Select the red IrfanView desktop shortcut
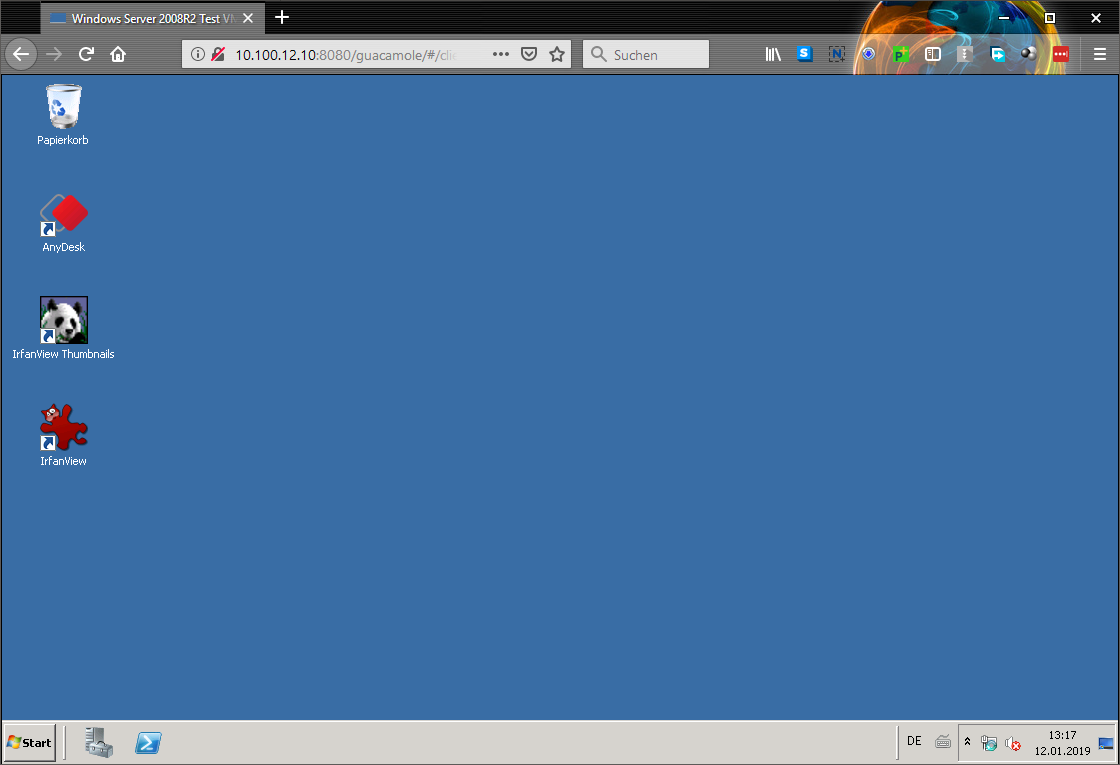 tap(64, 428)
